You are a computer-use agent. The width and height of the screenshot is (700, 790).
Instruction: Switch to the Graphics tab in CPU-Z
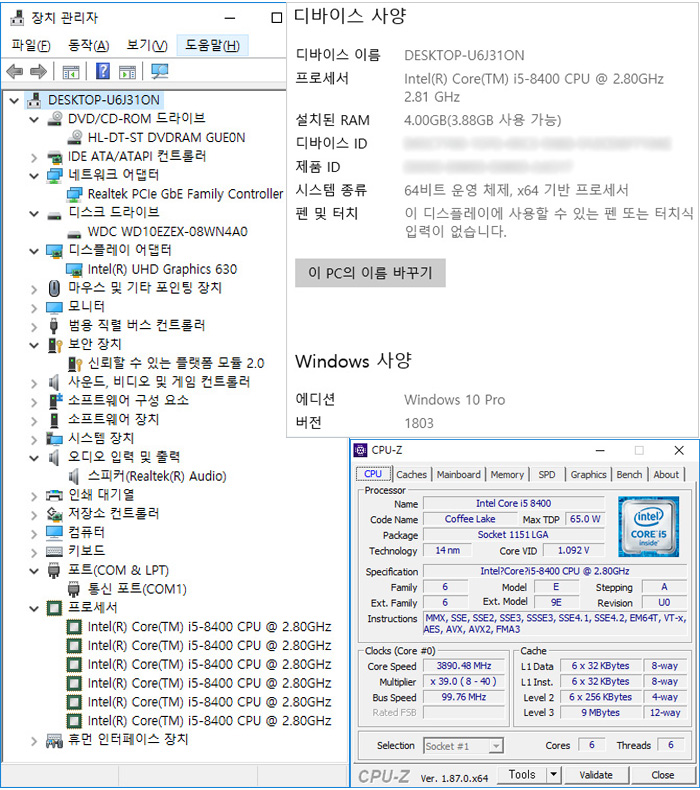pos(588,474)
